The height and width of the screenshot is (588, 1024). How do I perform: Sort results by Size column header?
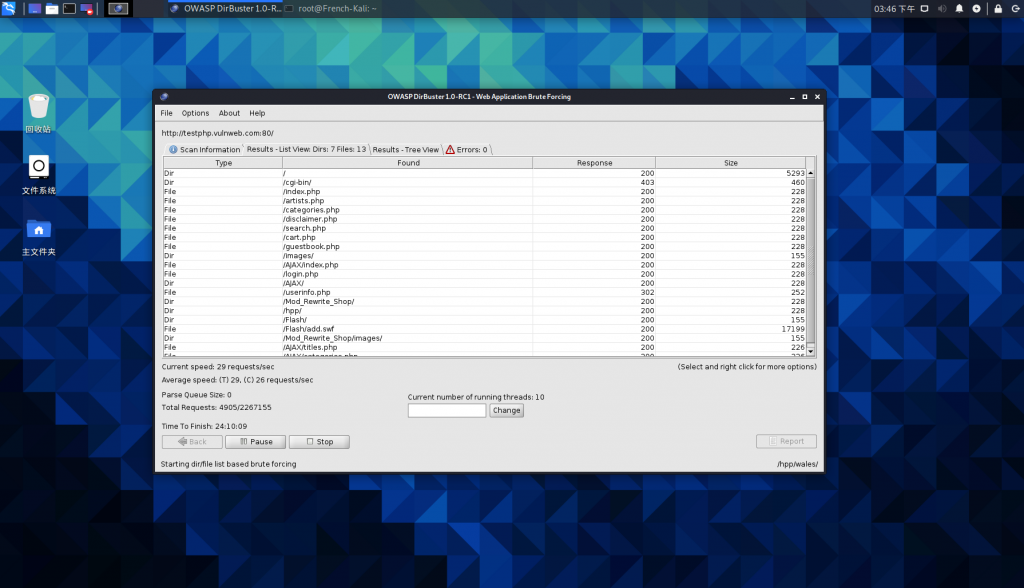tap(731, 163)
